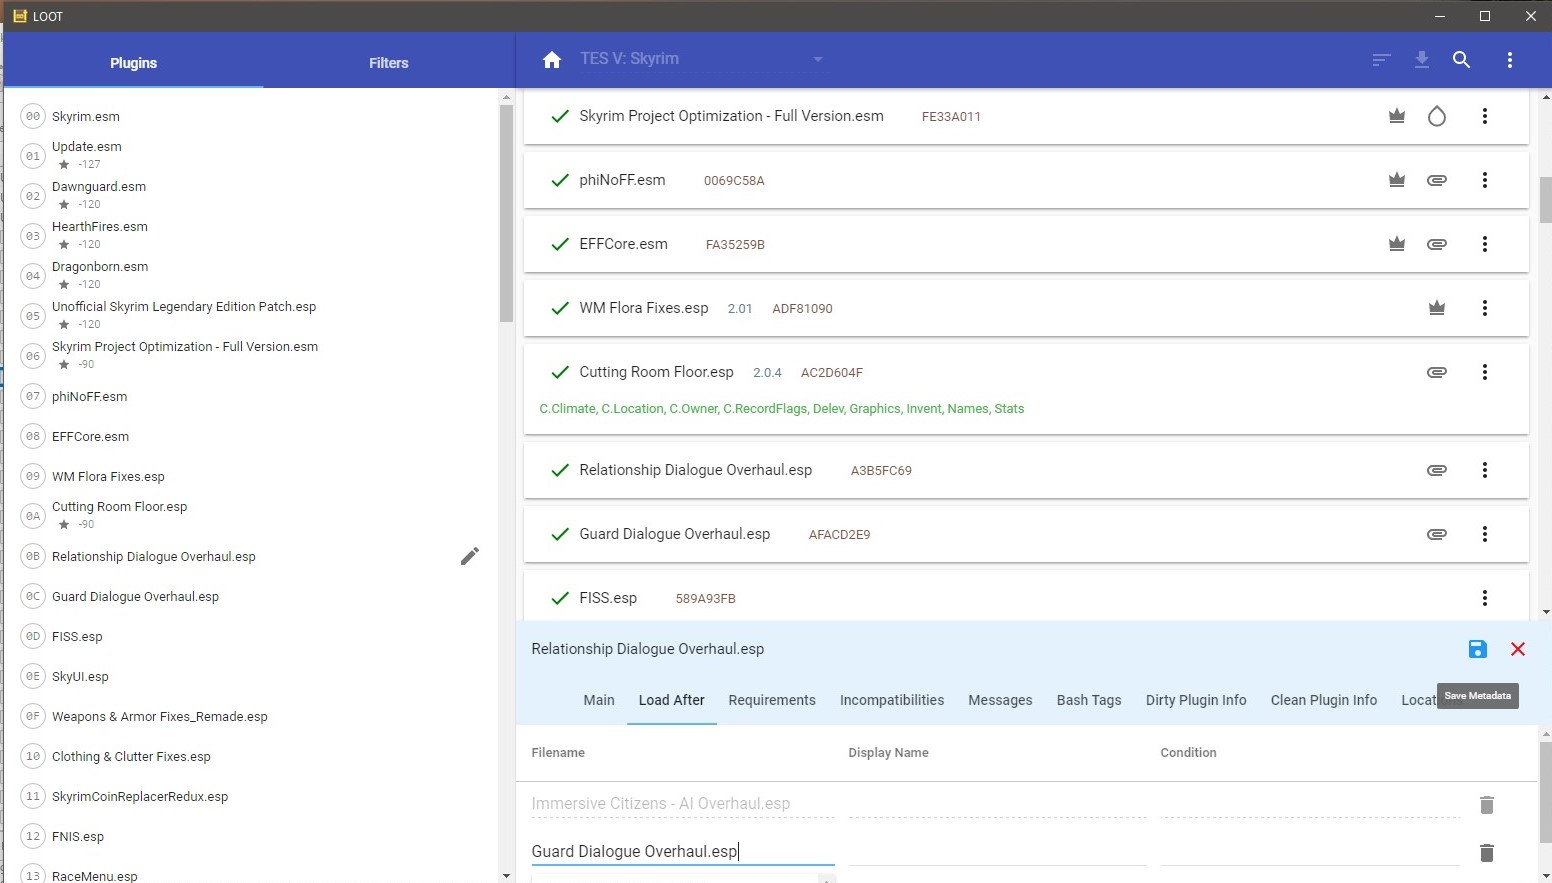Delete the Immersive Citizens load-after row
This screenshot has width=1552, height=883.
pos(1486,805)
